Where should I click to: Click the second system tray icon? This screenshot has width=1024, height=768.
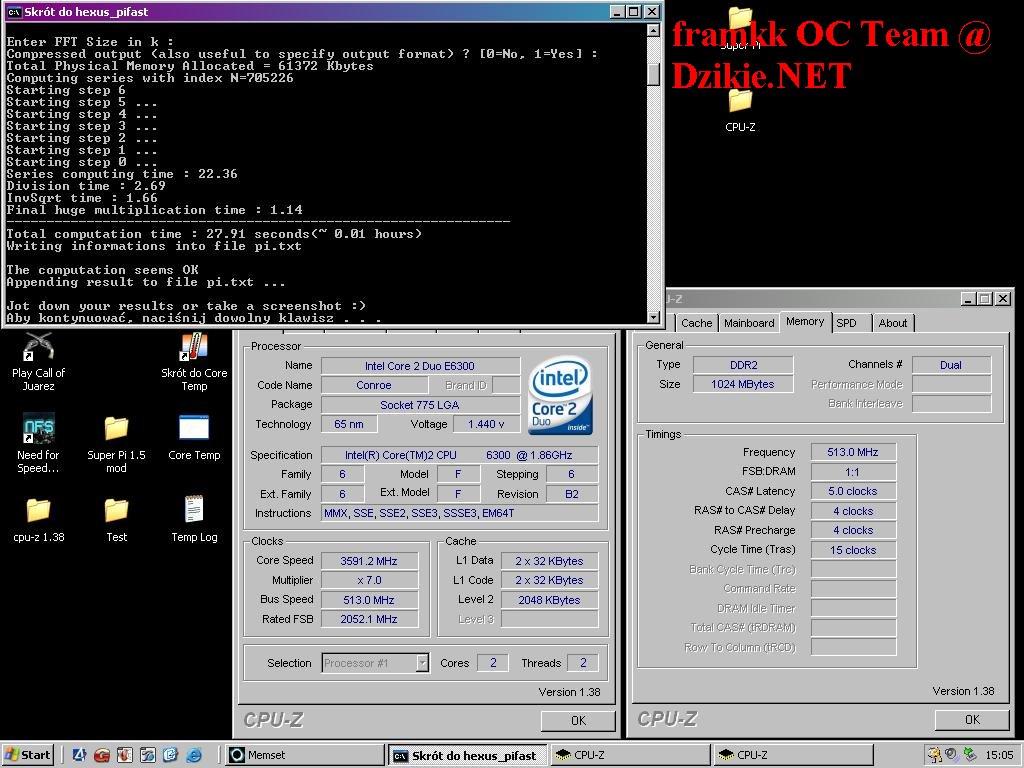click(952, 755)
